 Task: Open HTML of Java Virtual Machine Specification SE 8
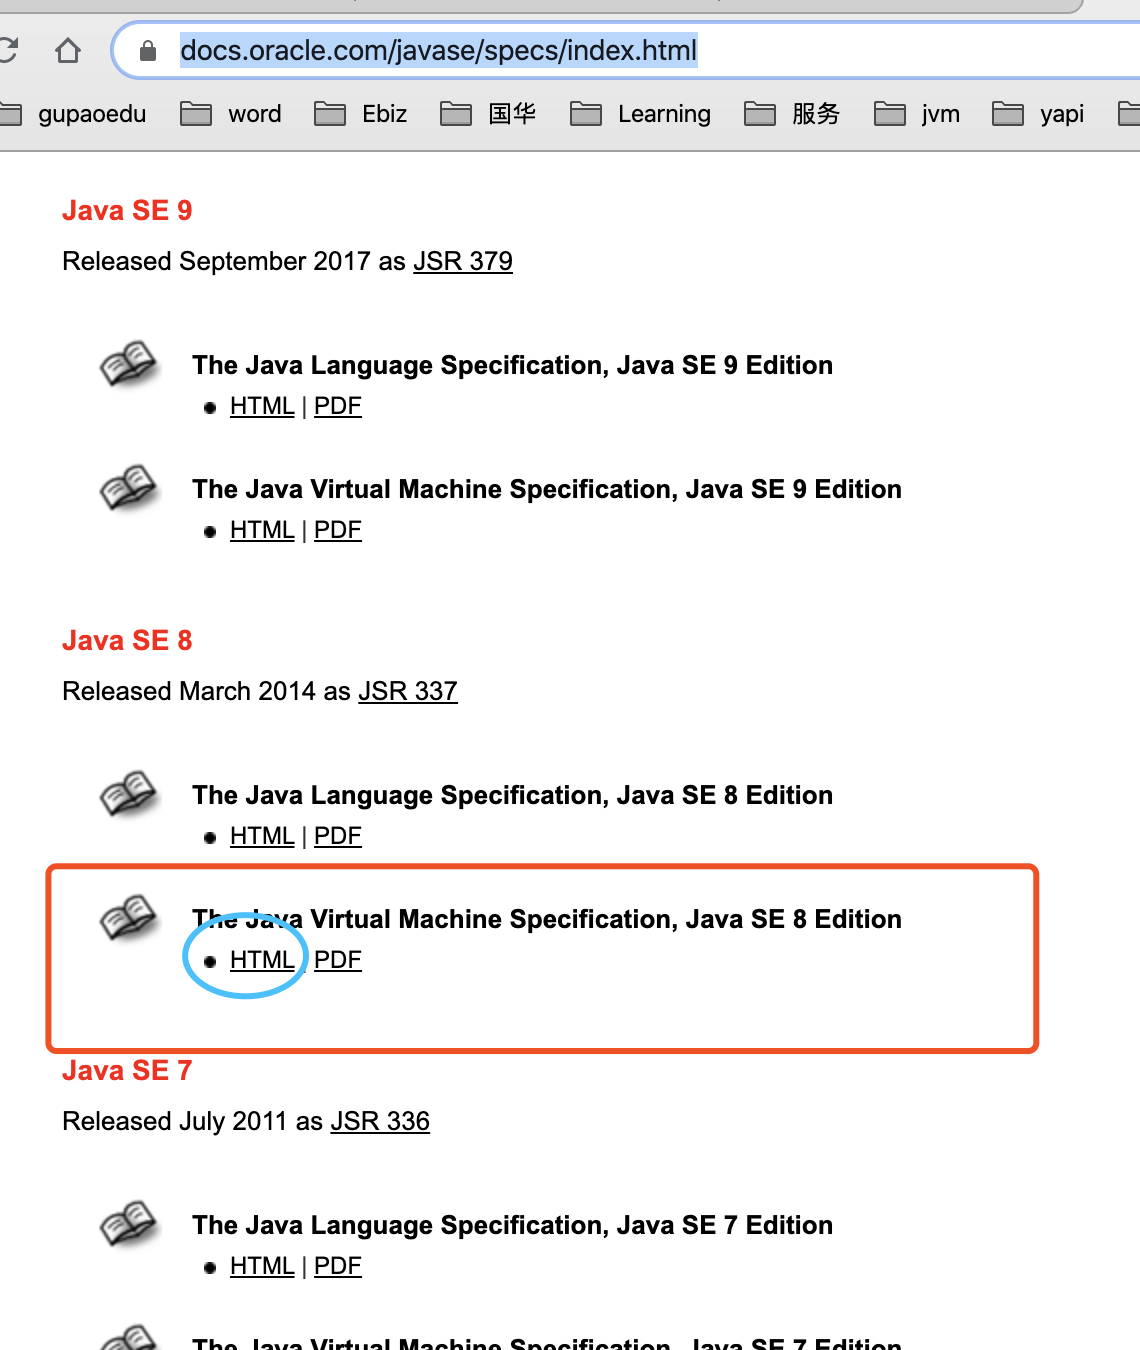click(262, 960)
